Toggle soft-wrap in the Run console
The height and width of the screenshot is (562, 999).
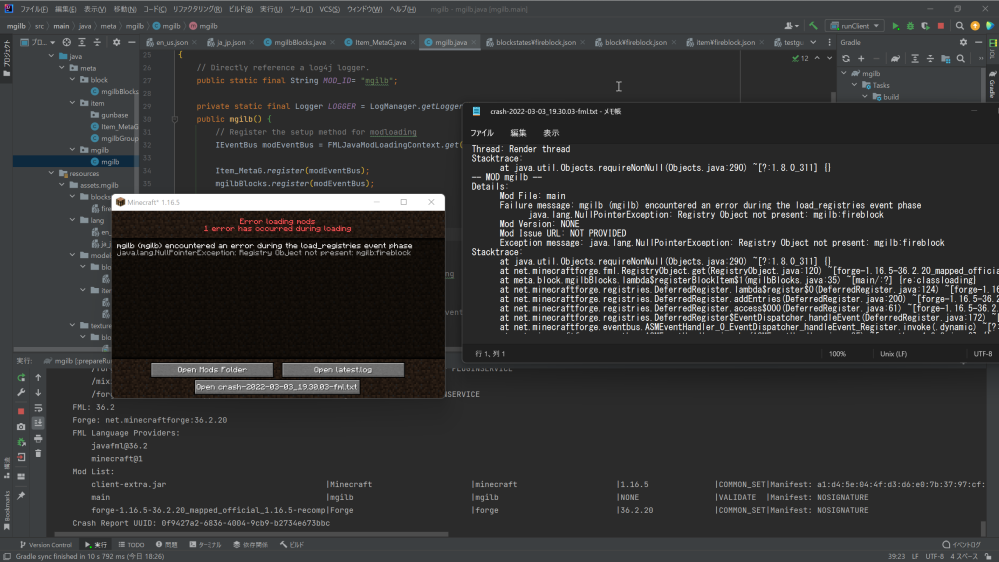tap(38, 408)
